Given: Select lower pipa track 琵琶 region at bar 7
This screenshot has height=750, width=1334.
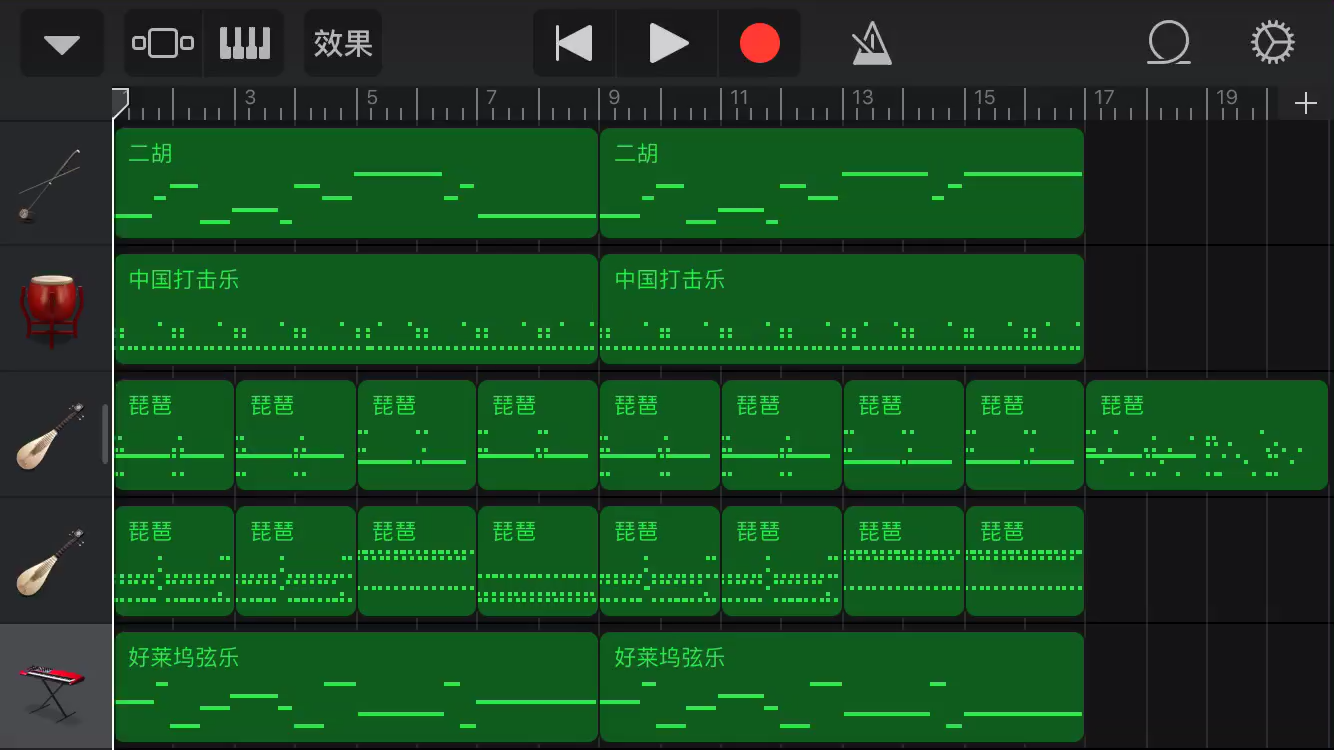Looking at the screenshot, I should pyautogui.click(x=538, y=561).
